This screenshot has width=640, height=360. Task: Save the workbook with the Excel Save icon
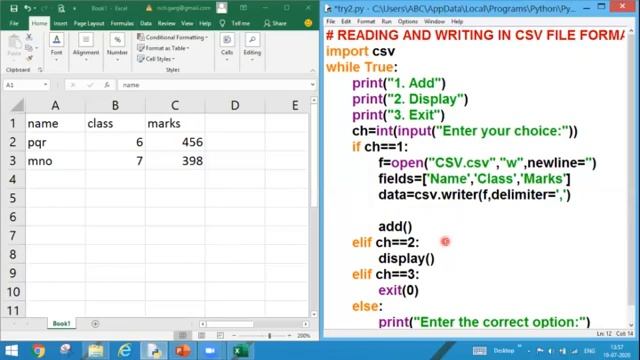click(14, 8)
